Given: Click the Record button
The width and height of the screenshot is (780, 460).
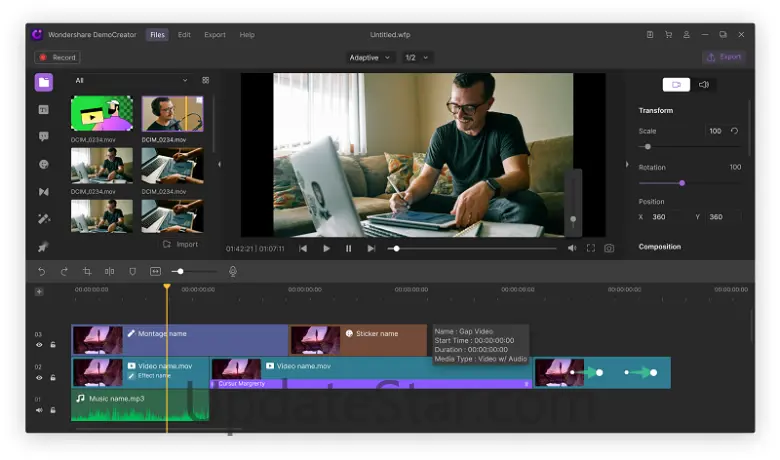Looking at the screenshot, I should click(57, 57).
